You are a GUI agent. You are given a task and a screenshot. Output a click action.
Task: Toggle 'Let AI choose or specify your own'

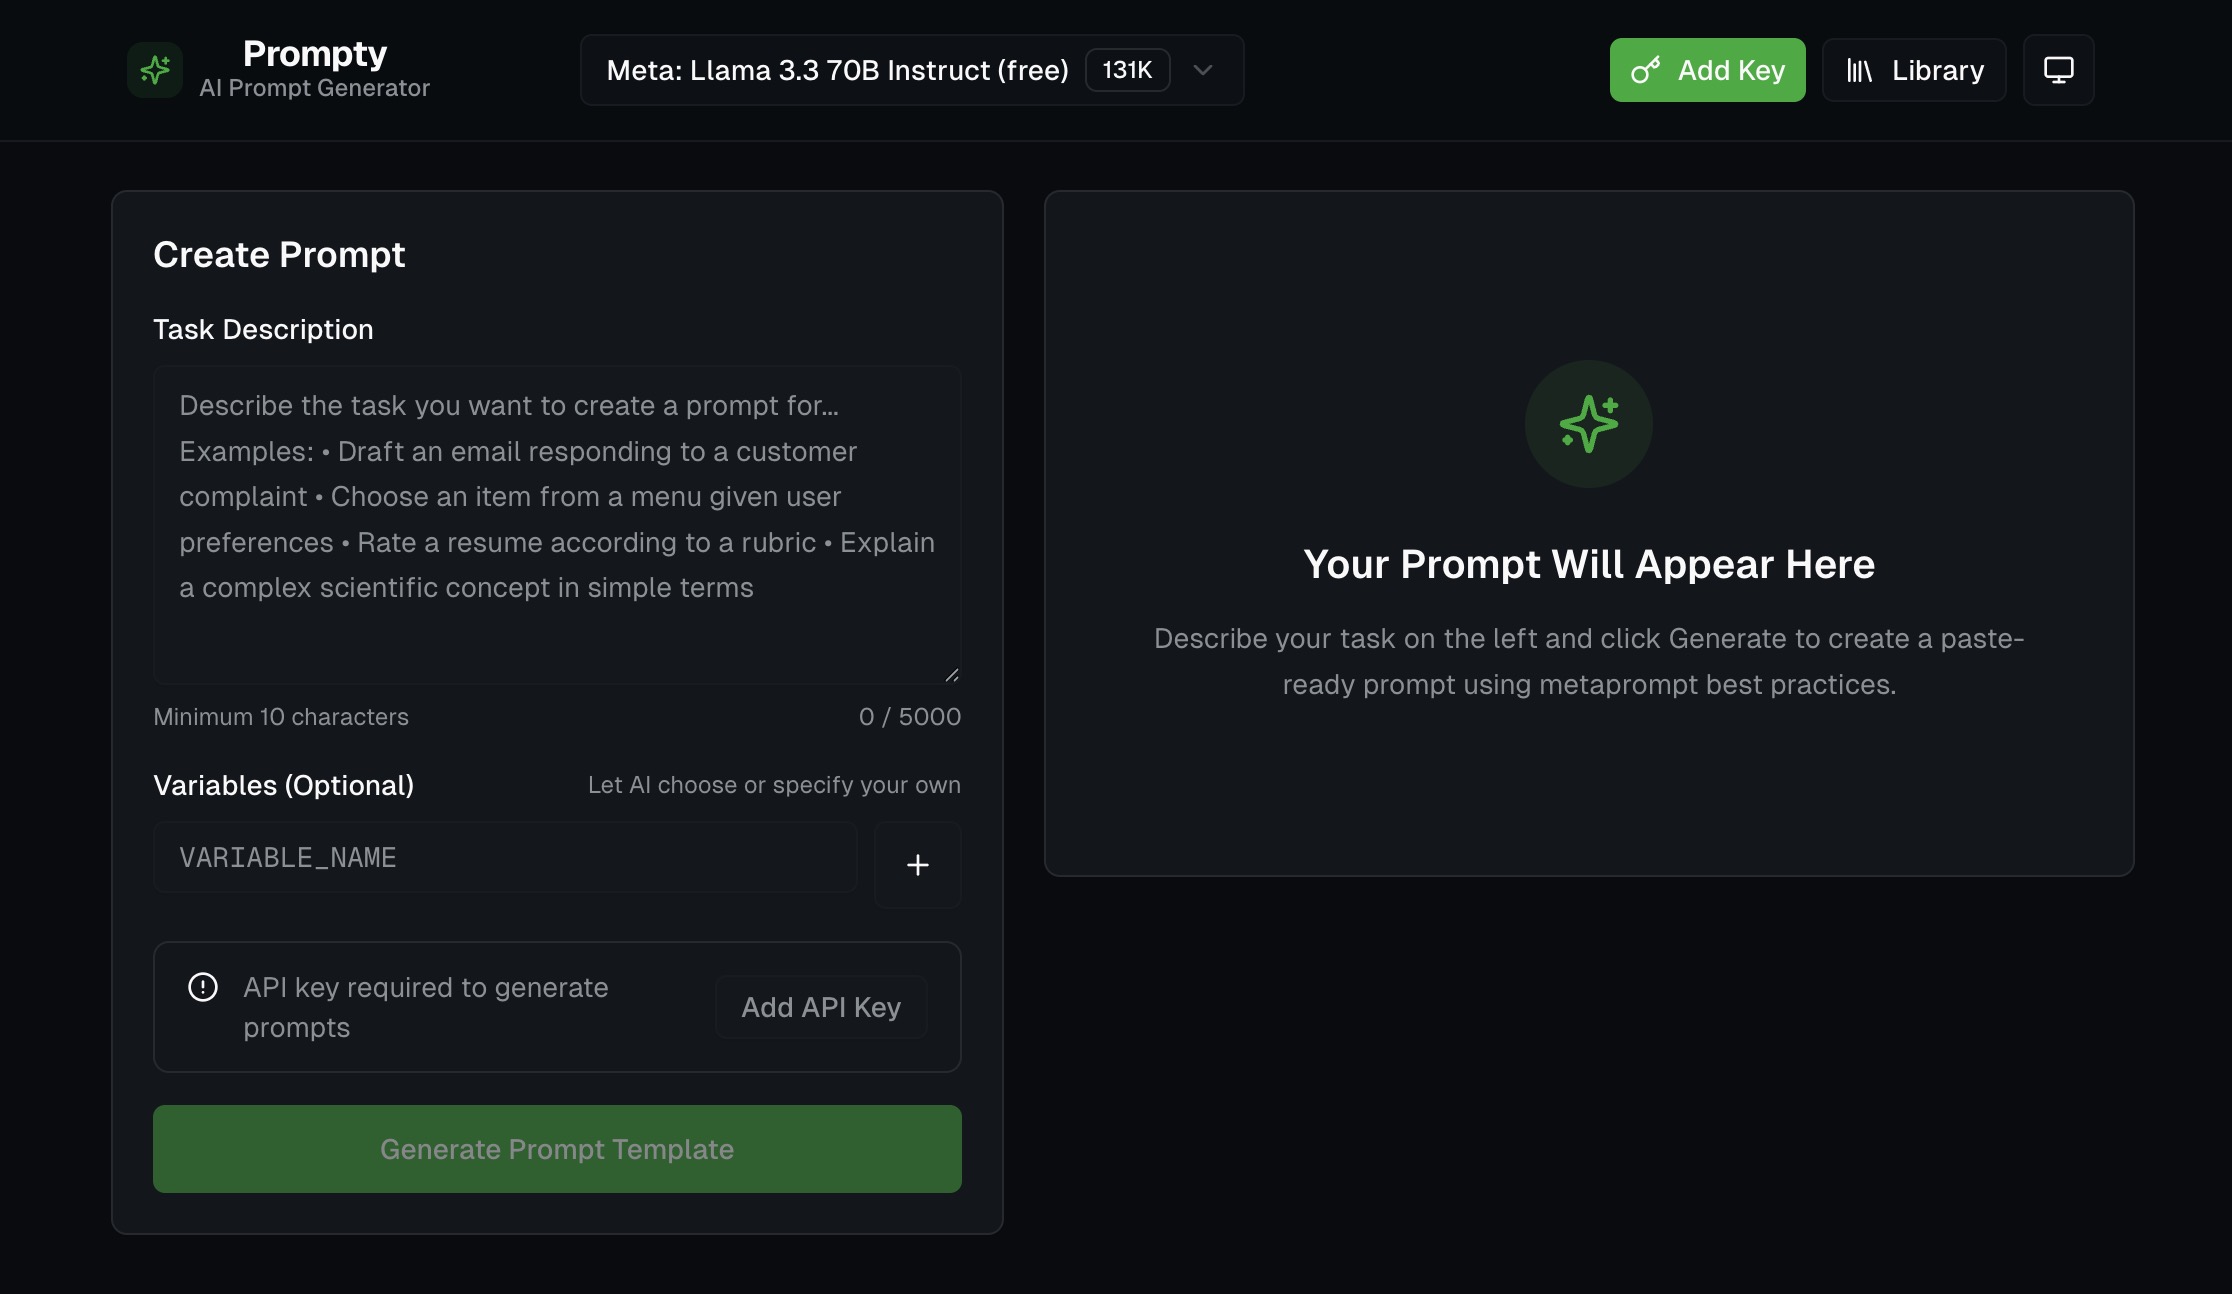point(774,785)
